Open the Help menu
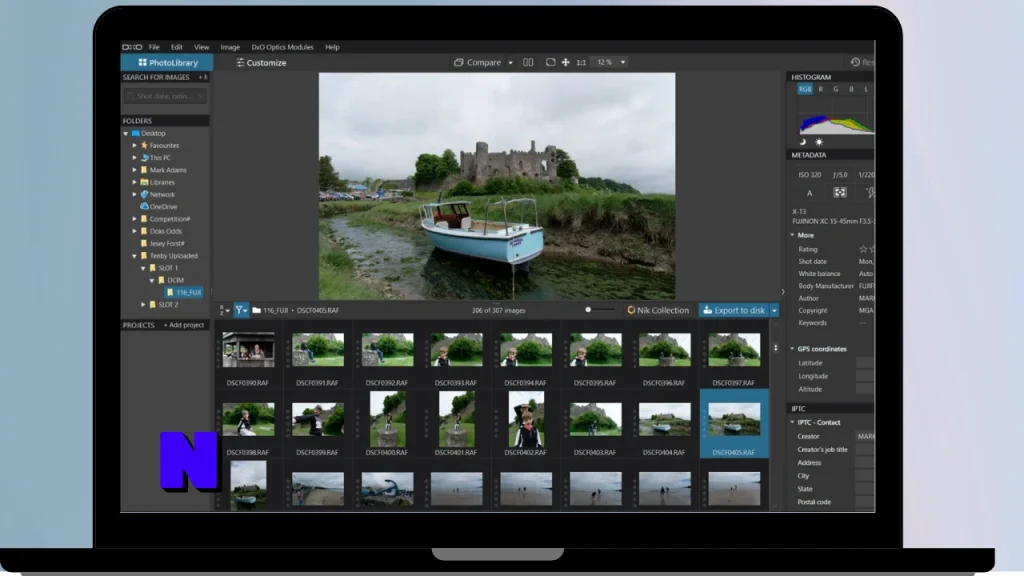The image size is (1024, 576). click(332, 47)
